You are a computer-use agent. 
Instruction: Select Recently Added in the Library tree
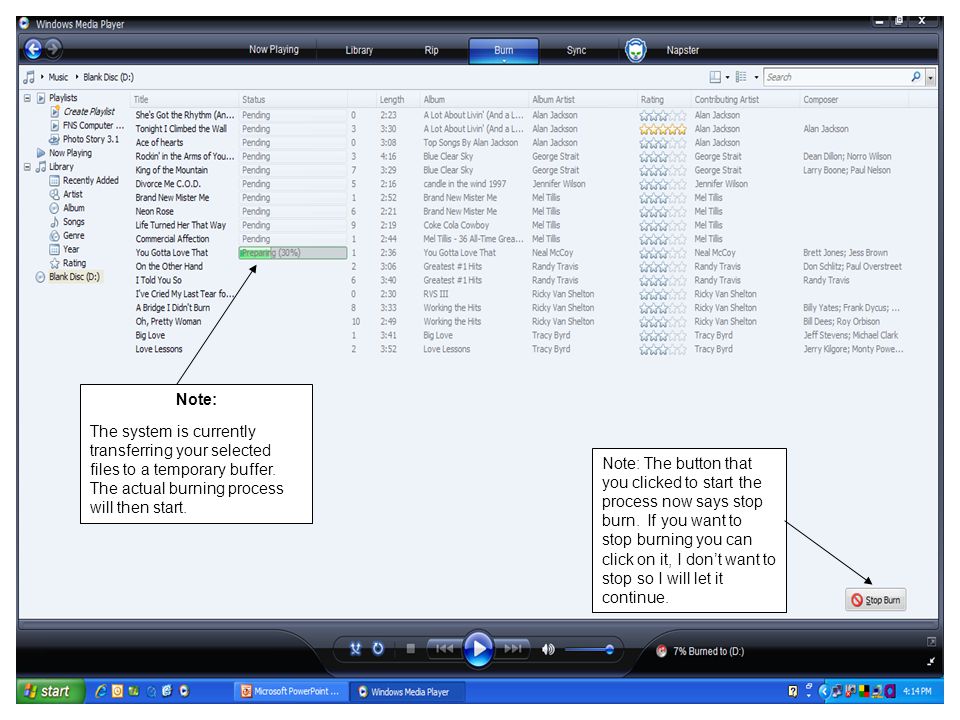pyautogui.click(x=91, y=181)
